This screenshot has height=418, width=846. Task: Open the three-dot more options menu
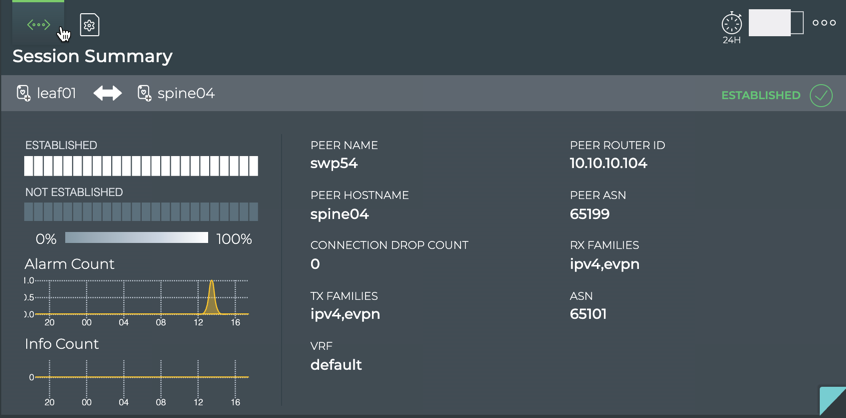[x=824, y=23]
